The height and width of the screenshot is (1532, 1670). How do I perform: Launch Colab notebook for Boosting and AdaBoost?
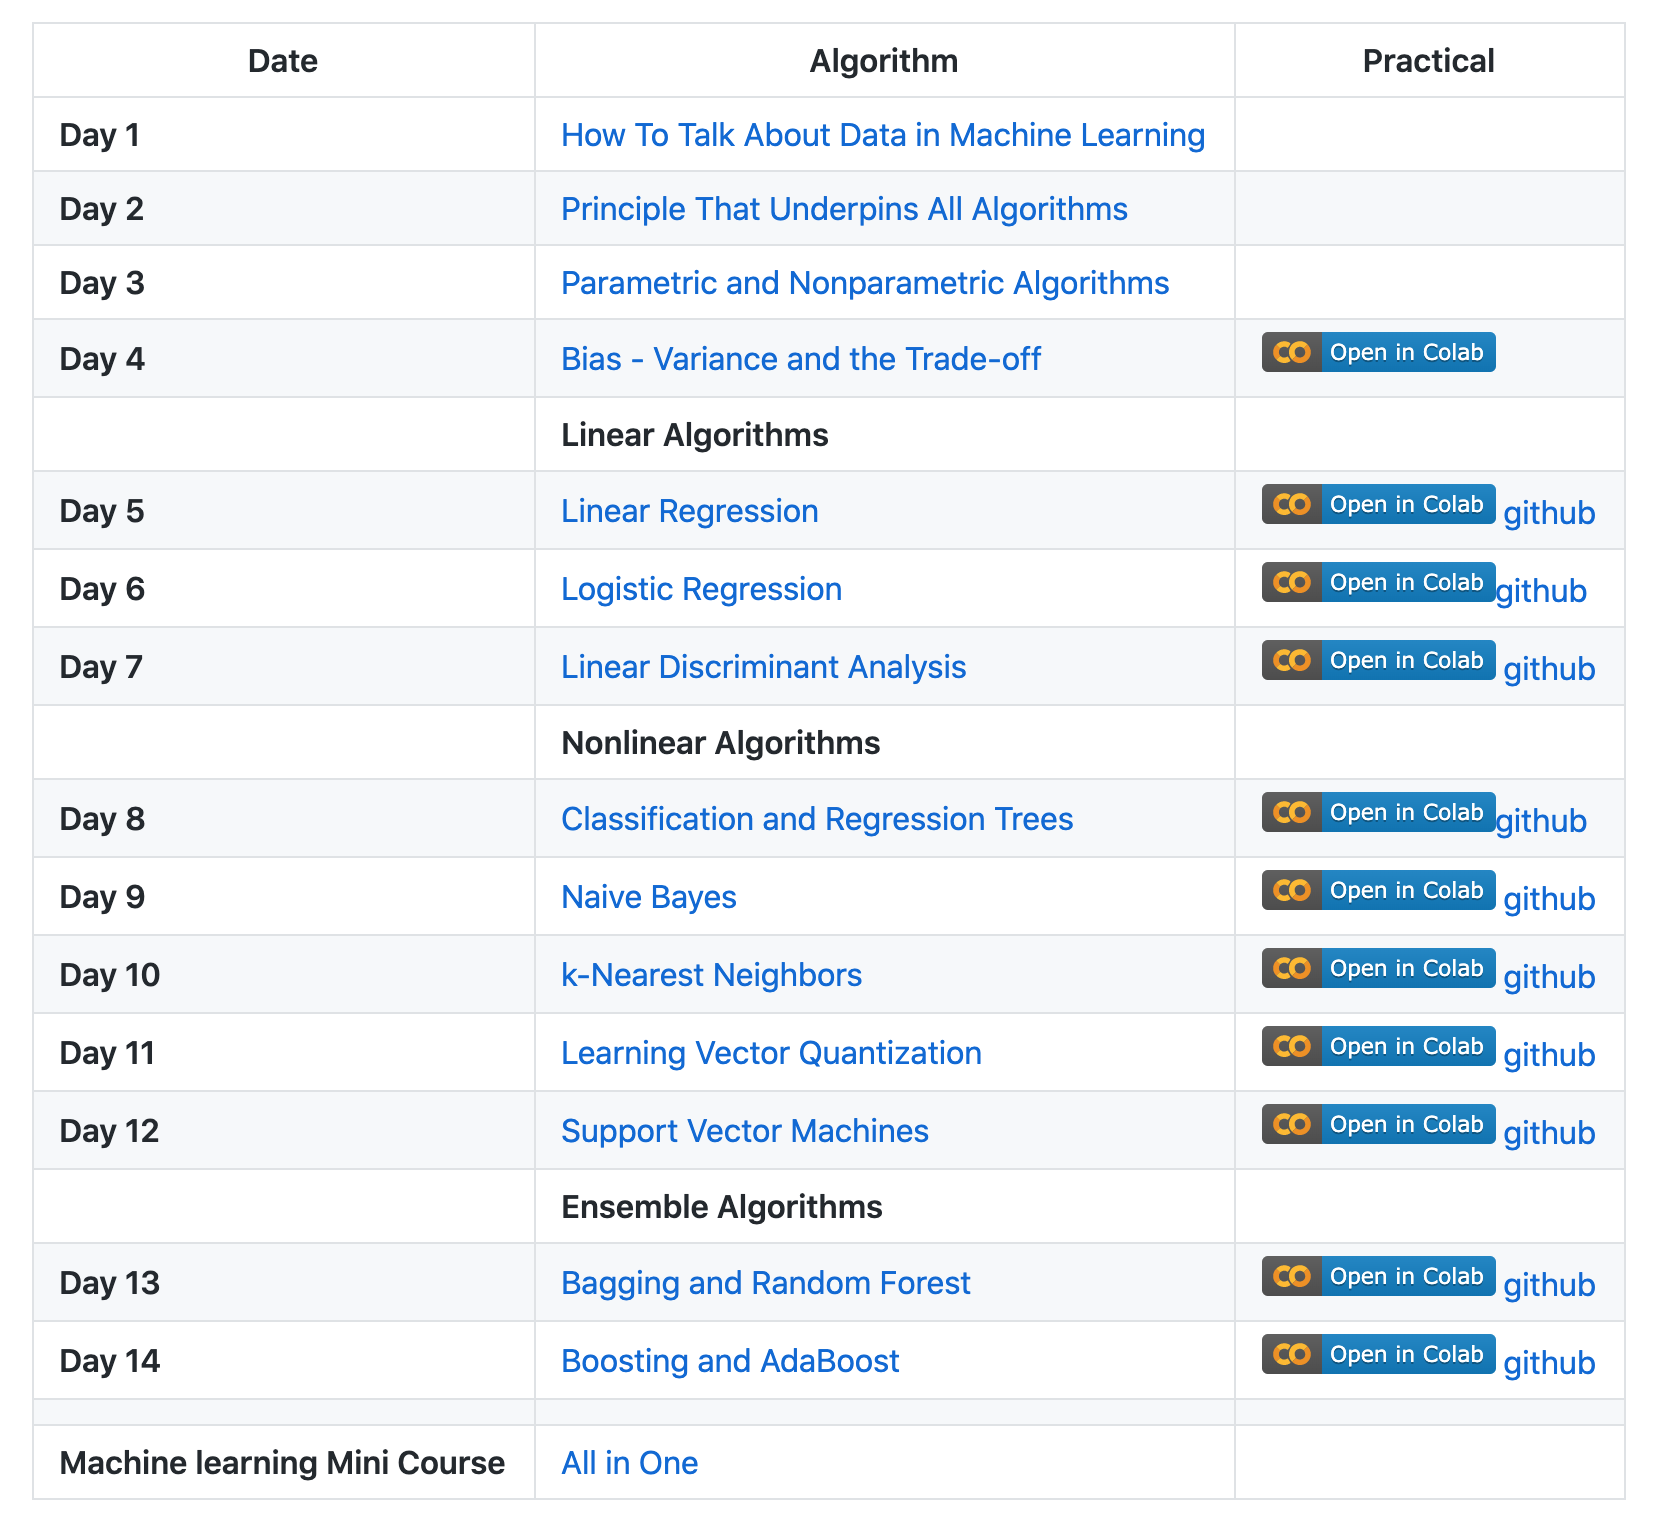coord(1377,1355)
